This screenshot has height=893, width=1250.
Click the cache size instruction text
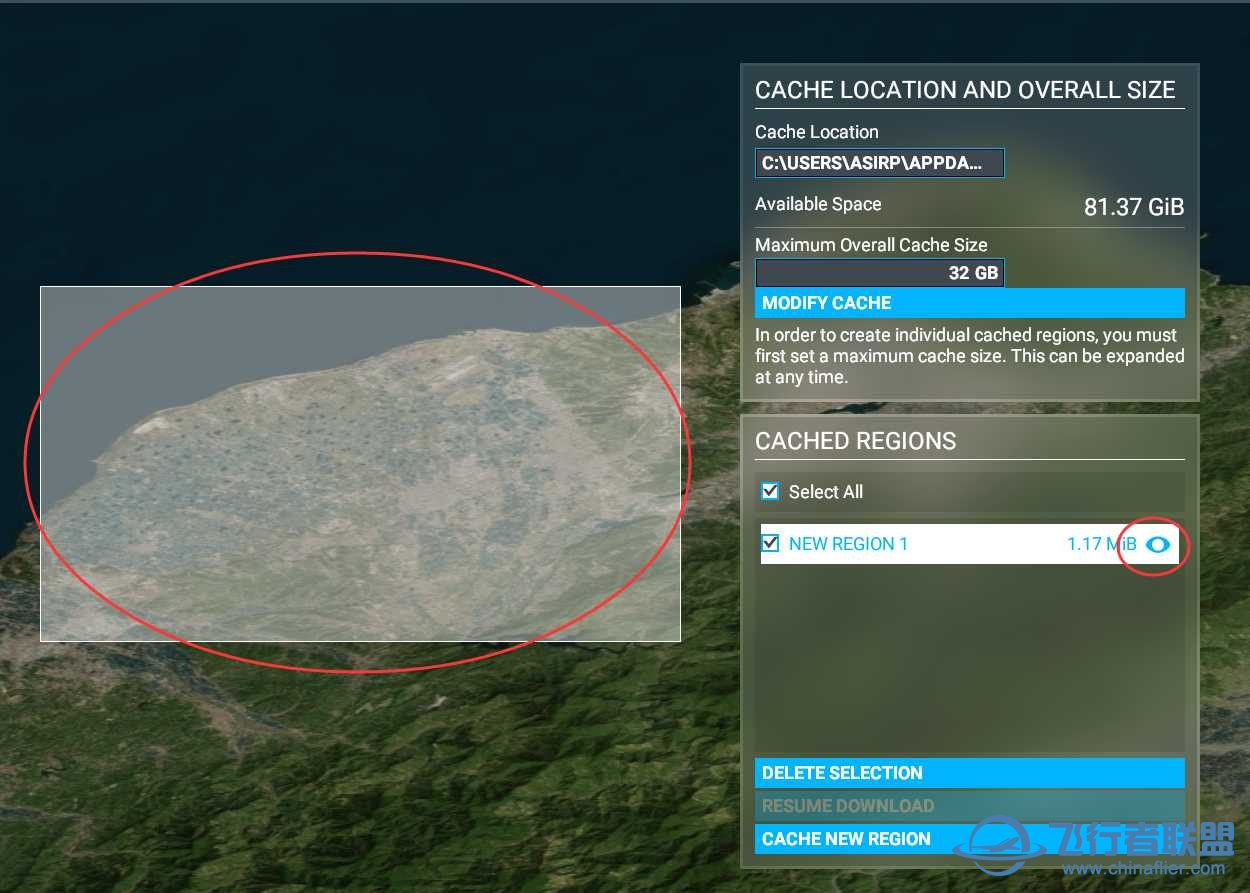968,356
